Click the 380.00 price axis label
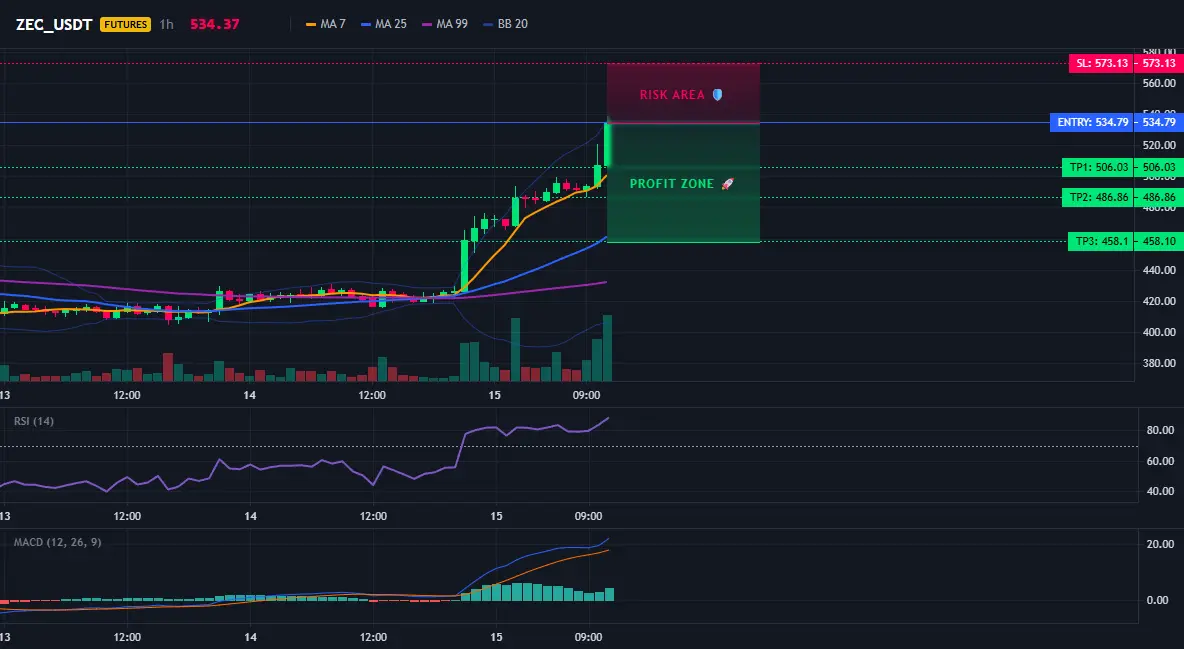 pos(1159,363)
